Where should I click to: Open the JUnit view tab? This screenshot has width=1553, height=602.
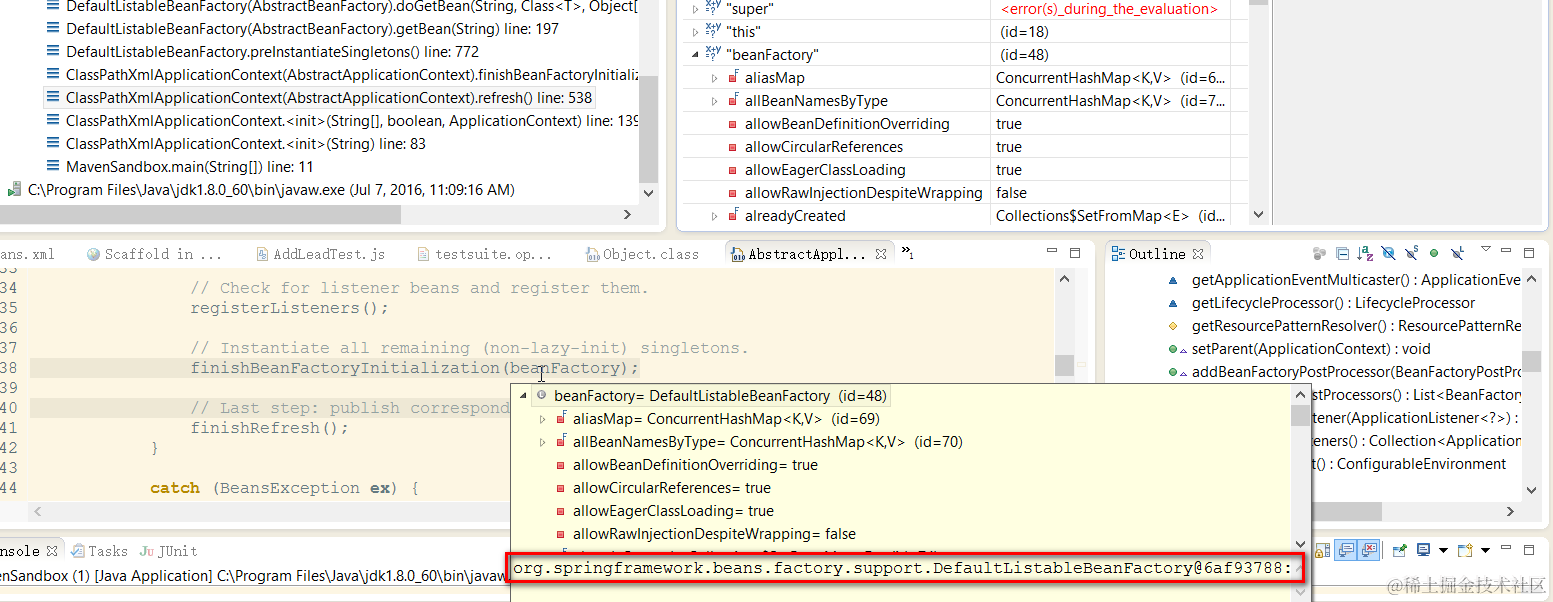168,551
